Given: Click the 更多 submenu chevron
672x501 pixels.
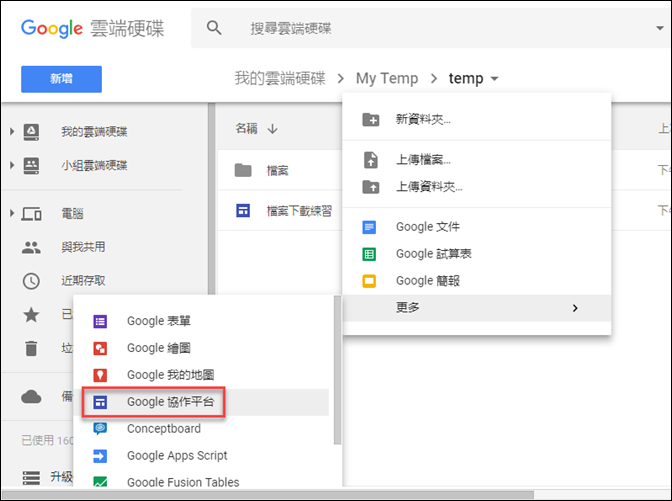Looking at the screenshot, I should 575,308.
